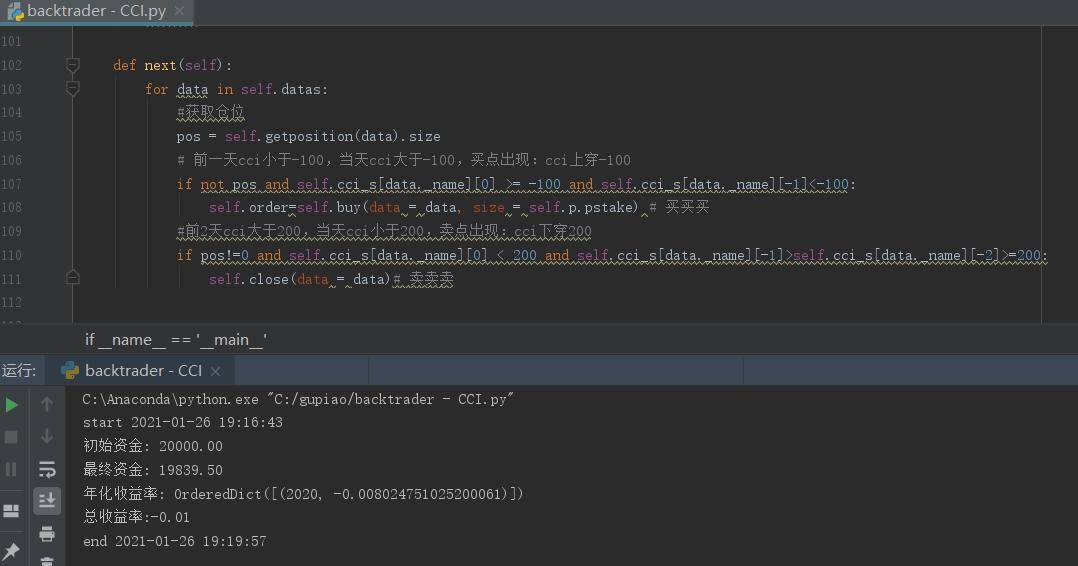Screen dimensions: 1078x566
Task: Click the Pause output icon
Action: tap(11, 469)
